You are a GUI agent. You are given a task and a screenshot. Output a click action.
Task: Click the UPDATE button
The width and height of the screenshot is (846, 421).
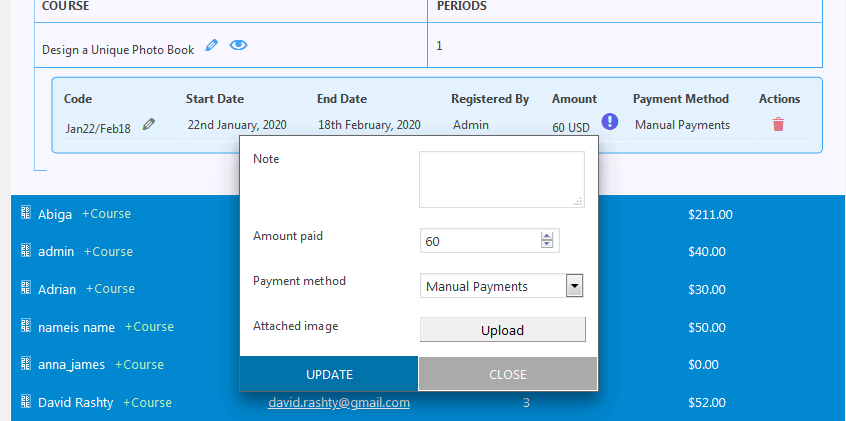[x=329, y=374]
